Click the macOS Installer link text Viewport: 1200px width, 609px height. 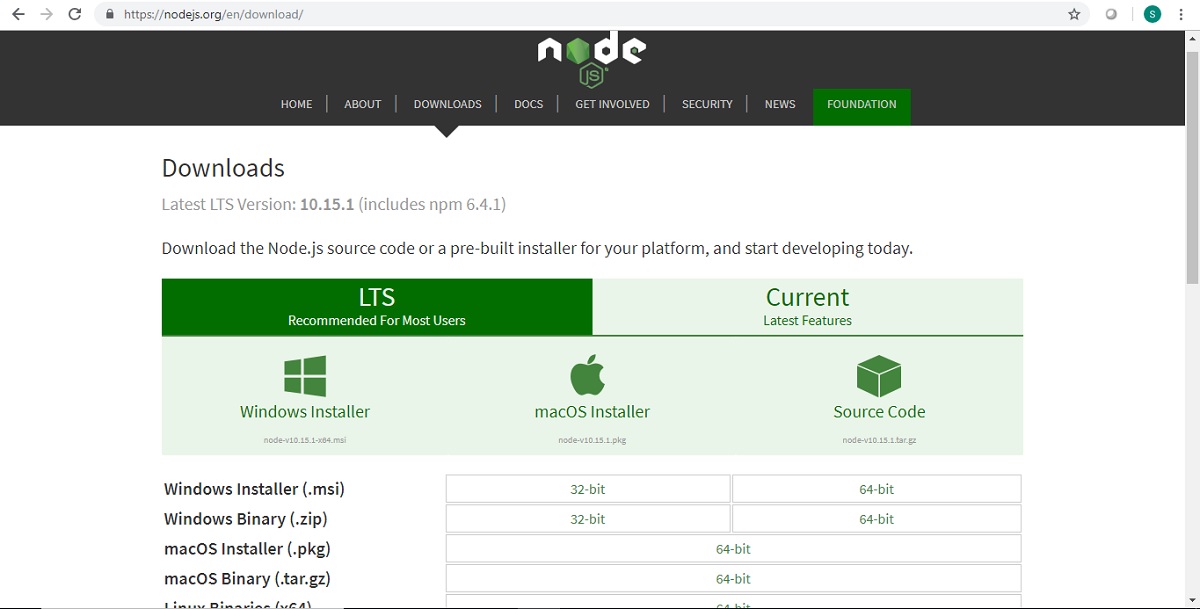tap(592, 412)
